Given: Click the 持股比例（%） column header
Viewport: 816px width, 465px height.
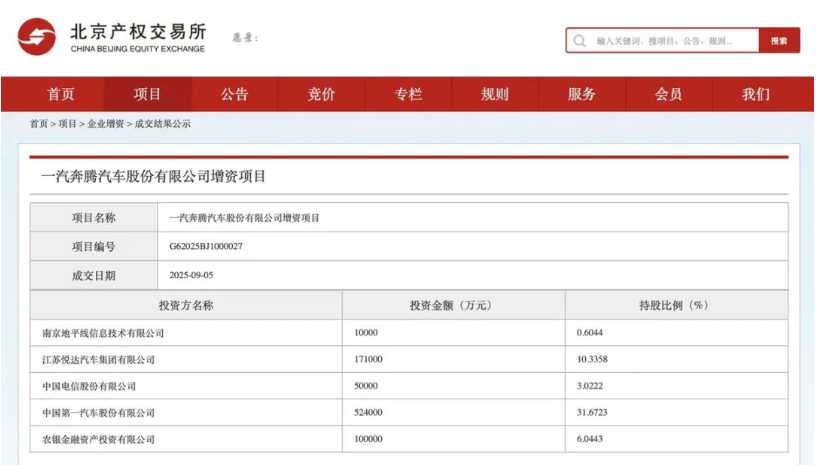Looking at the screenshot, I should (x=677, y=305).
